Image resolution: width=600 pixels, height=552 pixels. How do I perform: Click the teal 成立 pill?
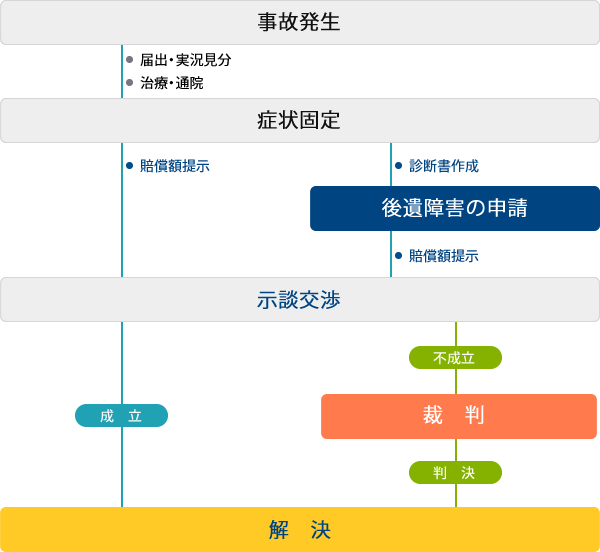tap(121, 416)
